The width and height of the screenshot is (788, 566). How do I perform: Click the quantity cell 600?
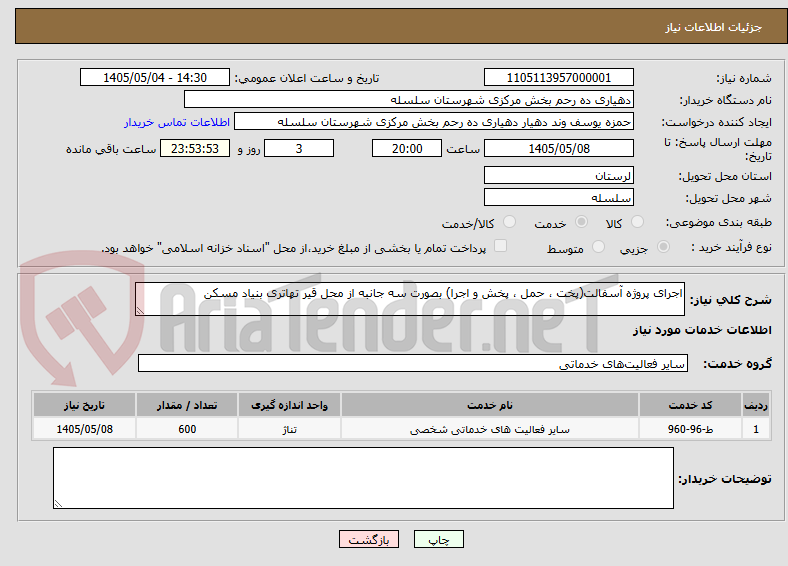187,429
